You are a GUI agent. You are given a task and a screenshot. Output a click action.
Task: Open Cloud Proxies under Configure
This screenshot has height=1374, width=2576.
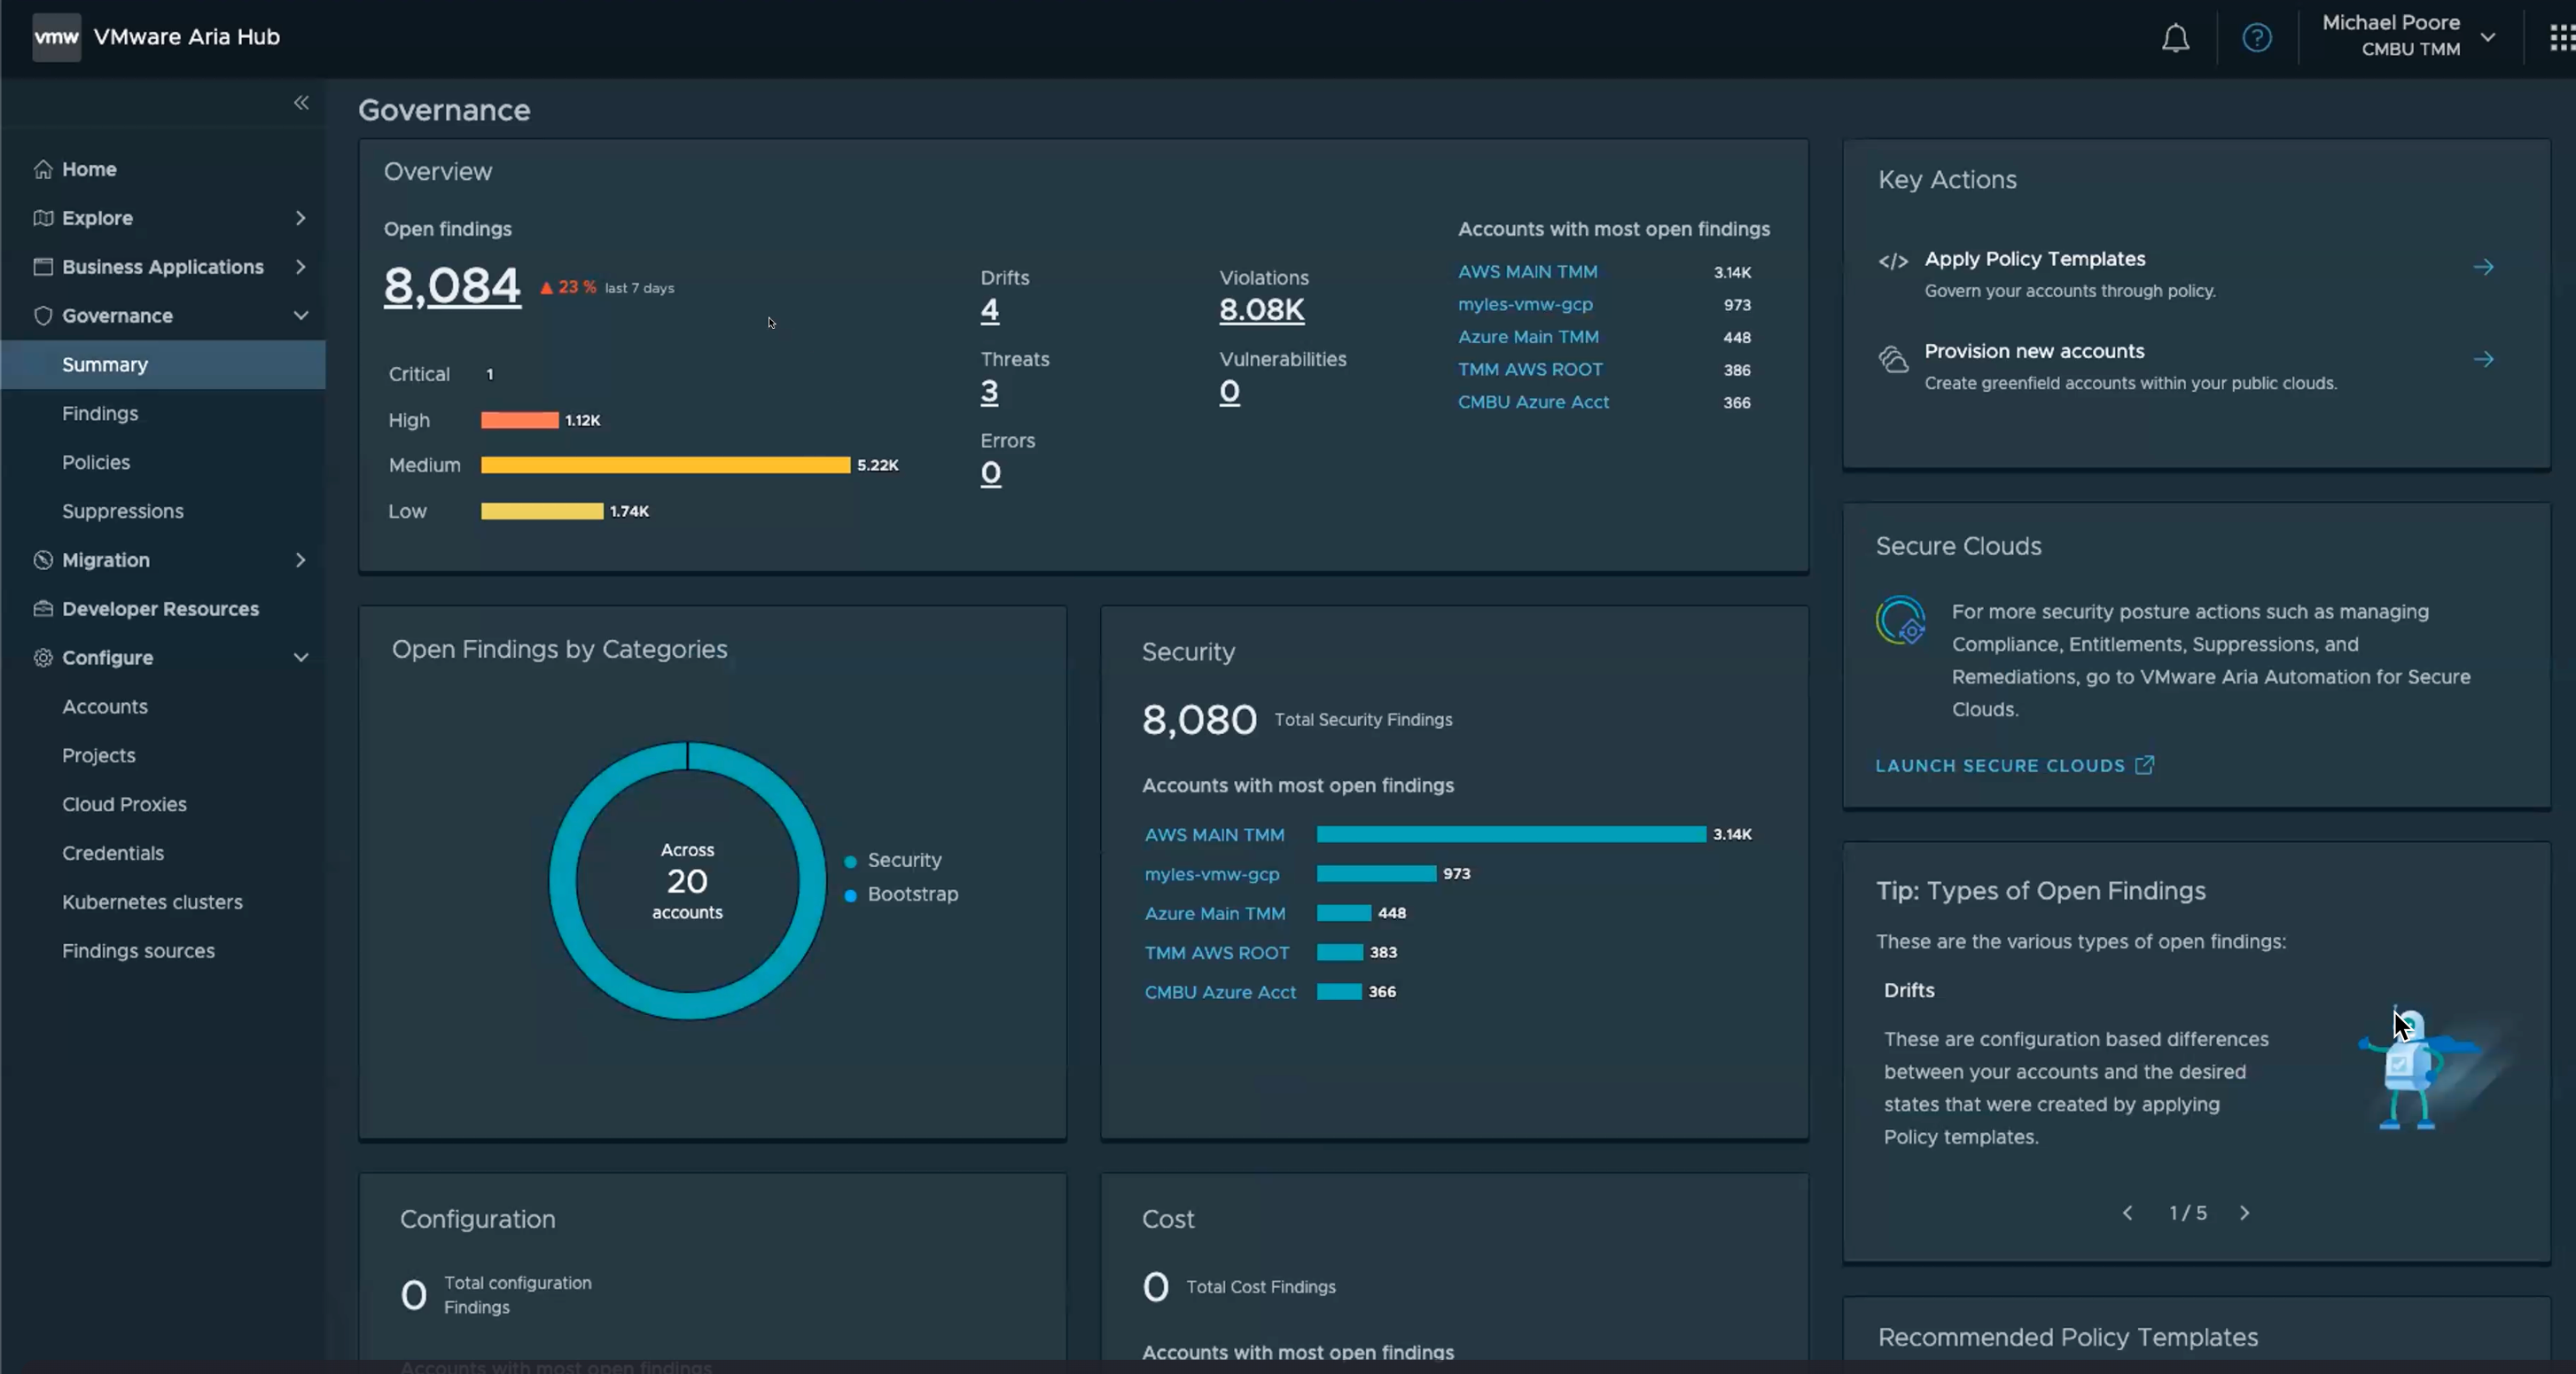point(124,804)
